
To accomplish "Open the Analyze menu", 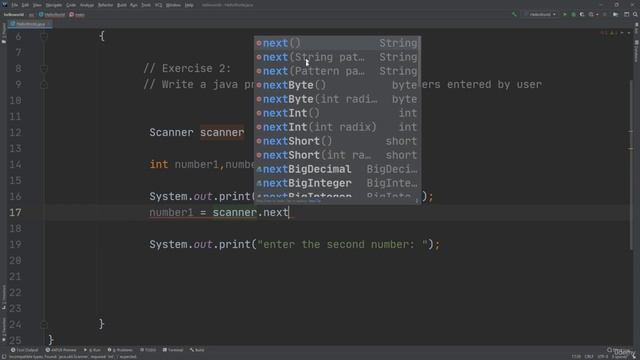I will coord(87,5).
